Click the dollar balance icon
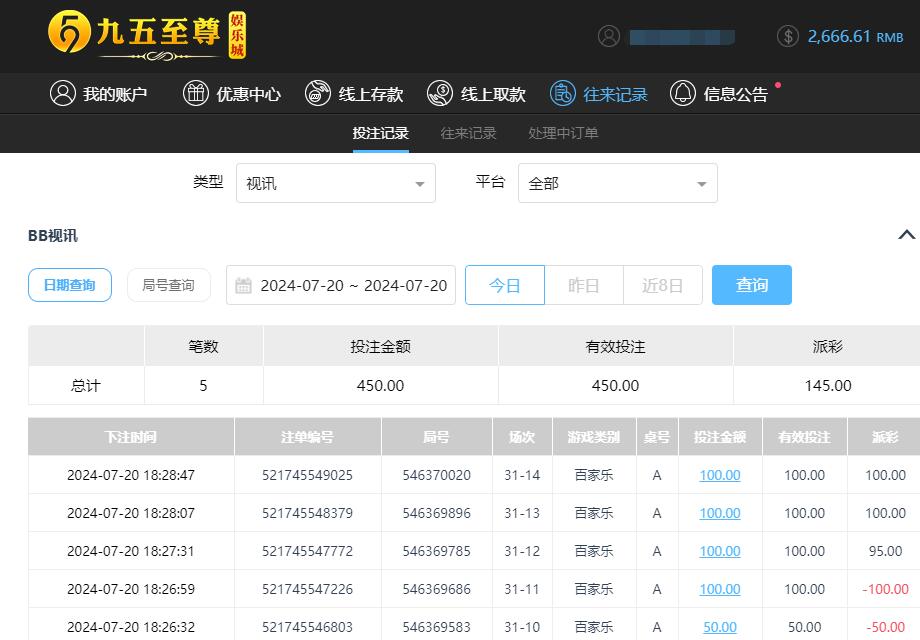The height and width of the screenshot is (640, 920). click(786, 36)
